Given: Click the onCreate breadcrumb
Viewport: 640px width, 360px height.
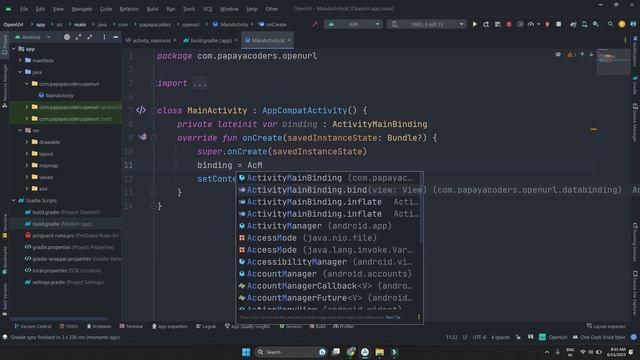Looking at the screenshot, I should 273,24.
